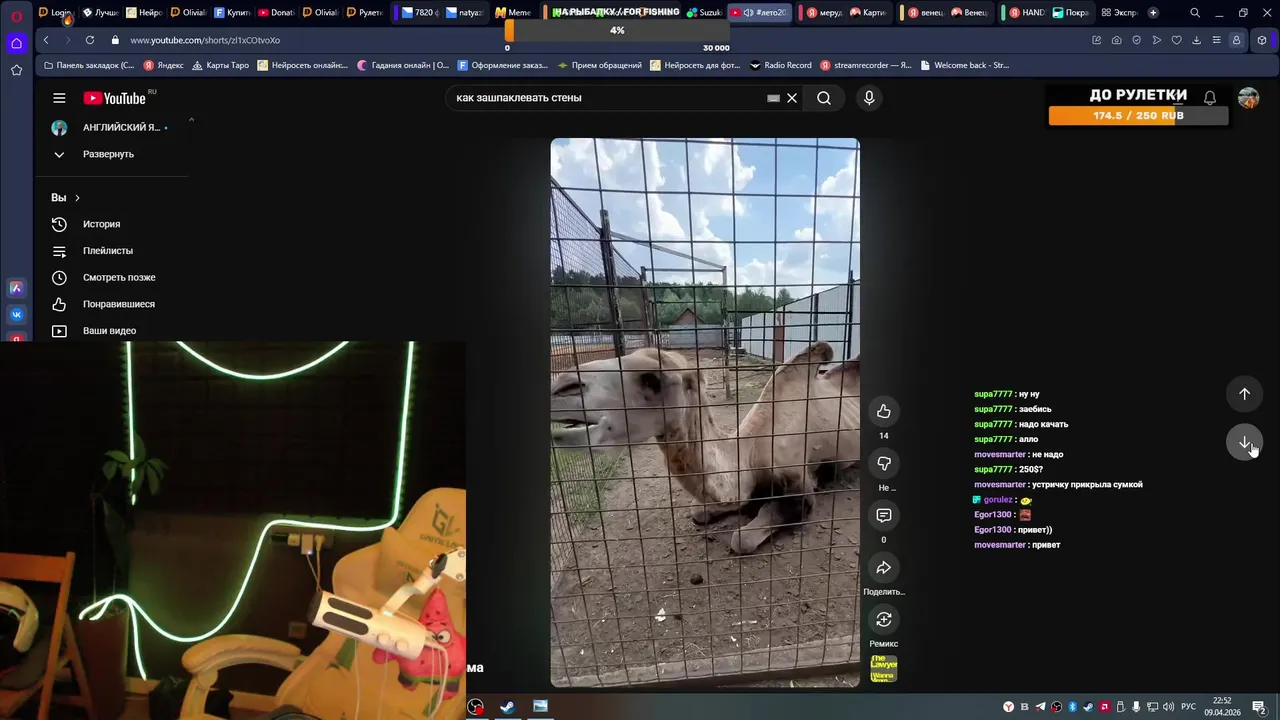Open the browser downloads panel
This screenshot has height=720, width=1280.
click(x=1196, y=40)
